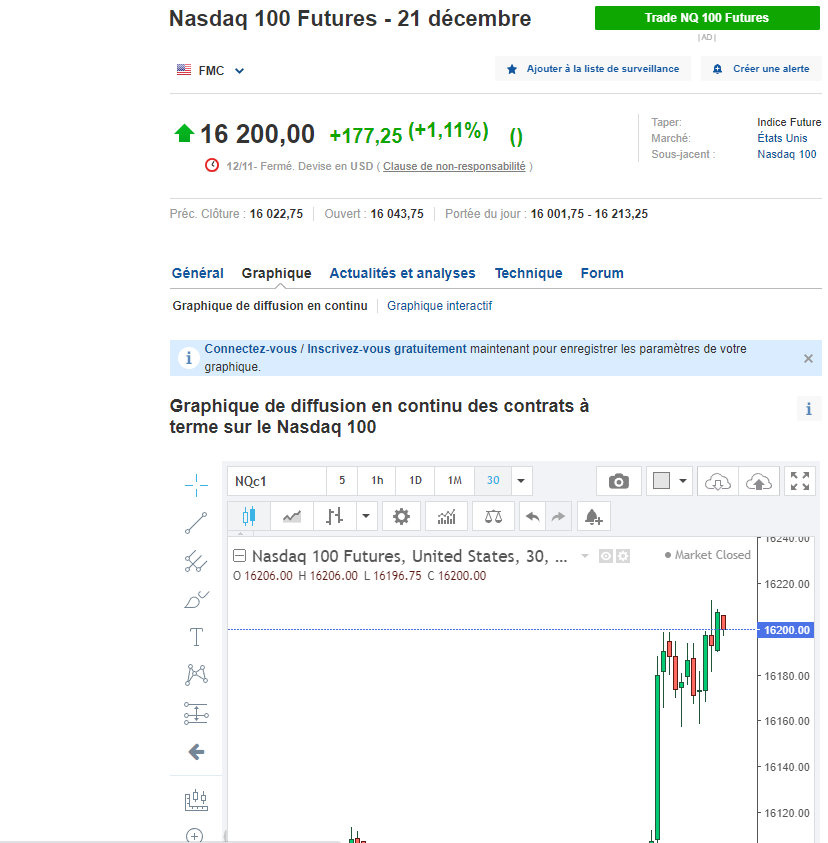Open series format settings icon in legend
The image size is (828, 843).
pos(623,556)
